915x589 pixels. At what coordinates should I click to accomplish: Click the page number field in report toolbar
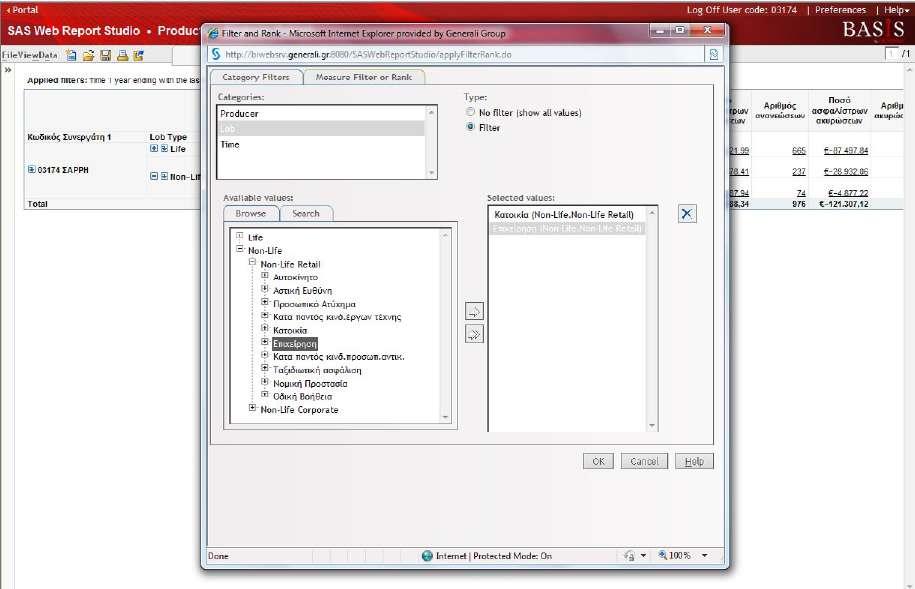(891, 54)
